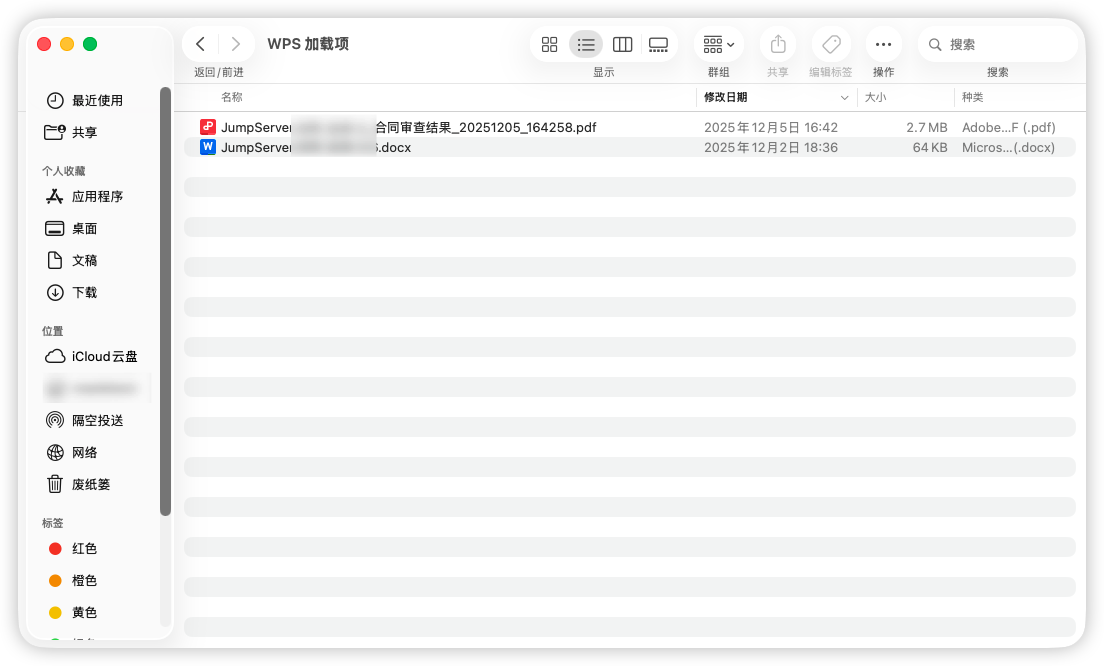Open 应用程序 in the sidebar
Screen dimensions: 1104x666
pyautogui.click(x=97, y=196)
